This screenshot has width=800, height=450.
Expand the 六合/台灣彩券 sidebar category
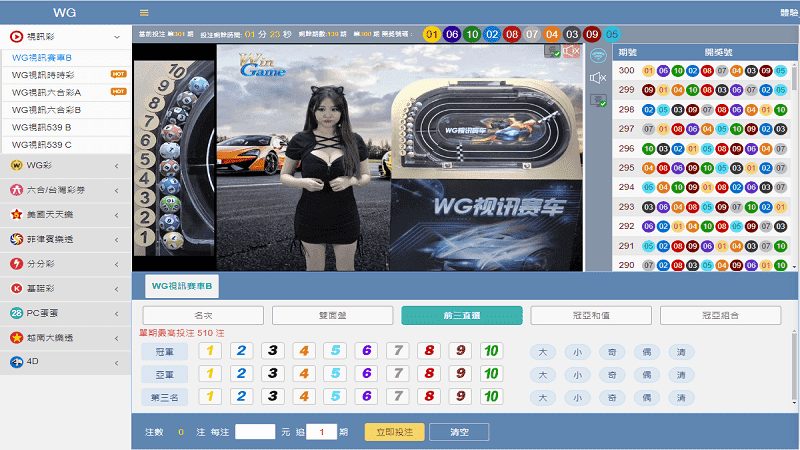point(117,189)
